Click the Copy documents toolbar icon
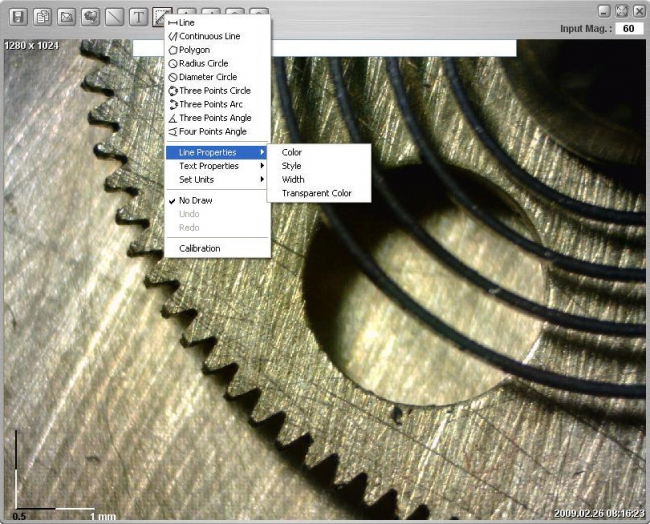 (x=42, y=16)
